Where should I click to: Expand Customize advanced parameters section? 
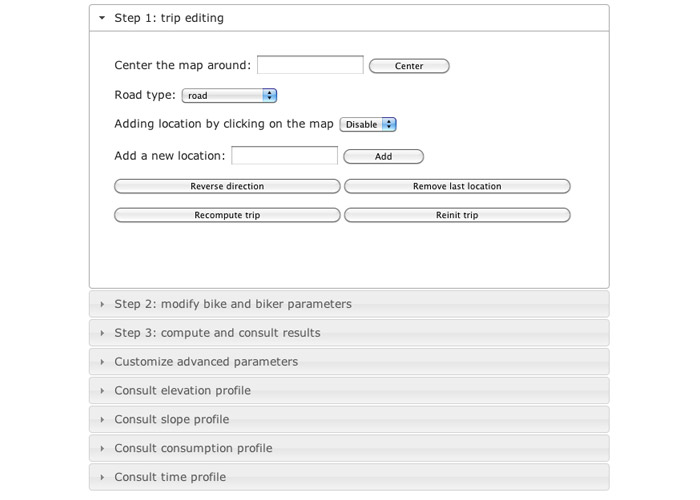(x=349, y=362)
